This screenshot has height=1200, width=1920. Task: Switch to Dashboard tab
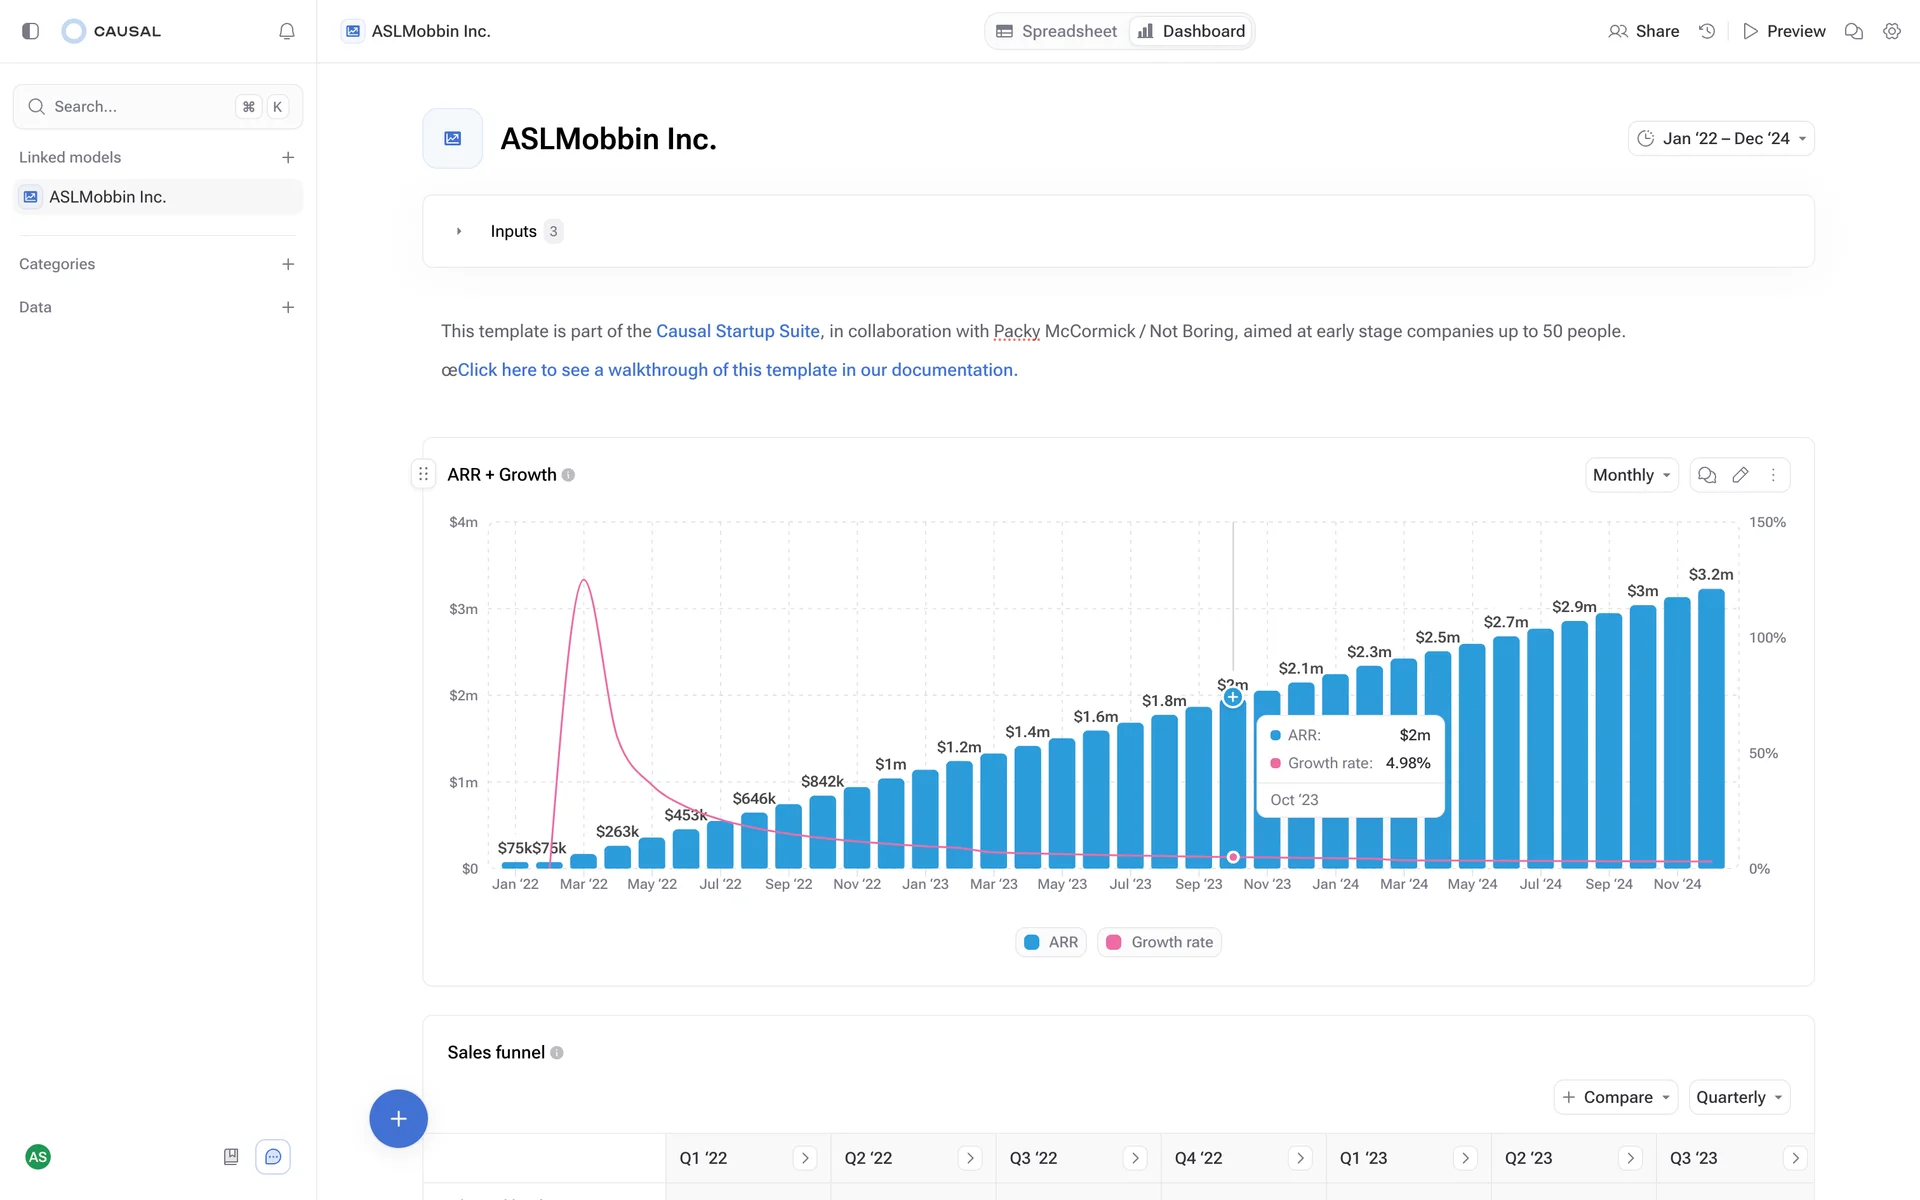click(1192, 31)
